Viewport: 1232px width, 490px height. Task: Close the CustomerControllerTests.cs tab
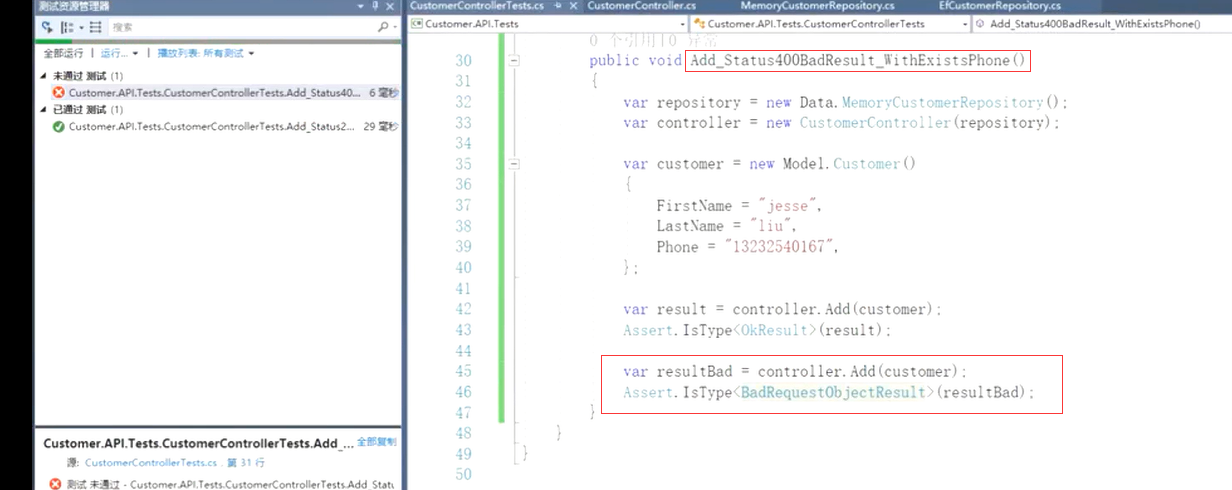pyautogui.click(x=571, y=6)
